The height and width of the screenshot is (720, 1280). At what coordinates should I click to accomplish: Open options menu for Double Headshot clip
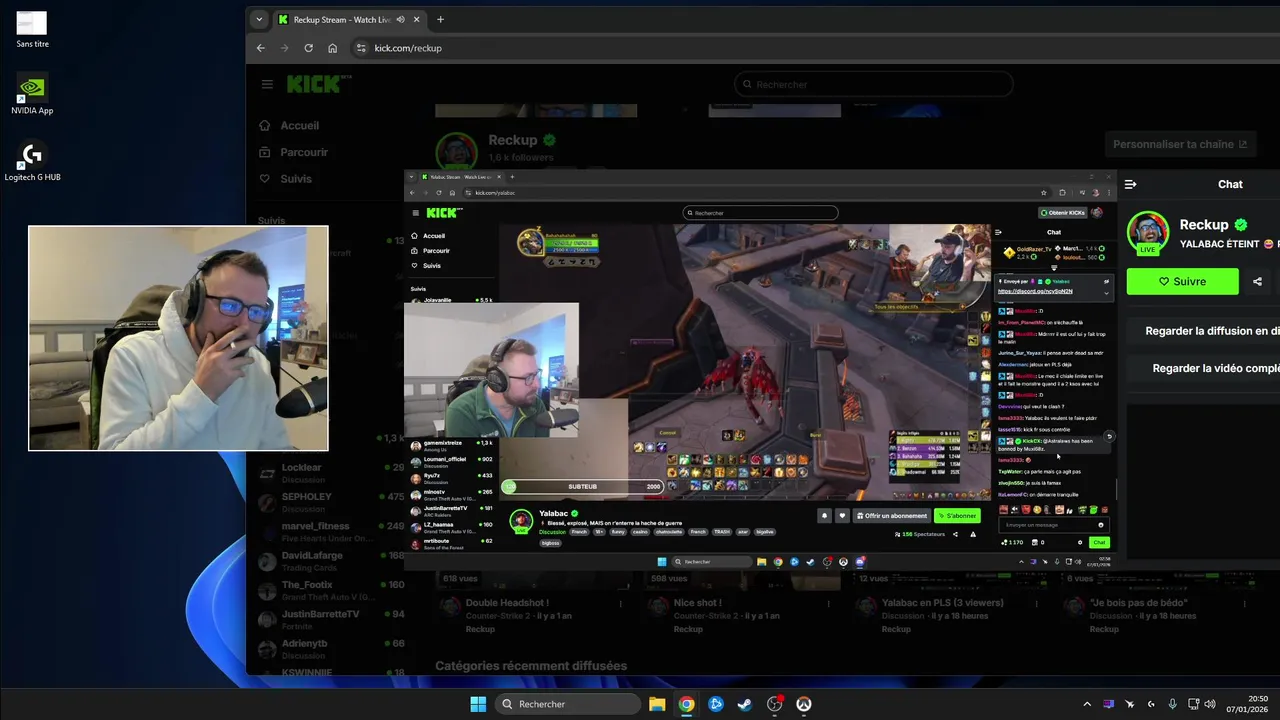click(621, 604)
